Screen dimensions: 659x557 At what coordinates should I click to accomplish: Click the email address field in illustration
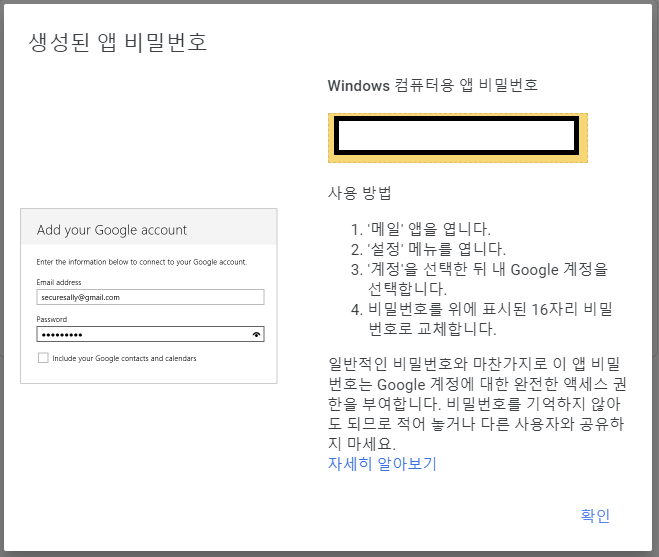point(150,297)
